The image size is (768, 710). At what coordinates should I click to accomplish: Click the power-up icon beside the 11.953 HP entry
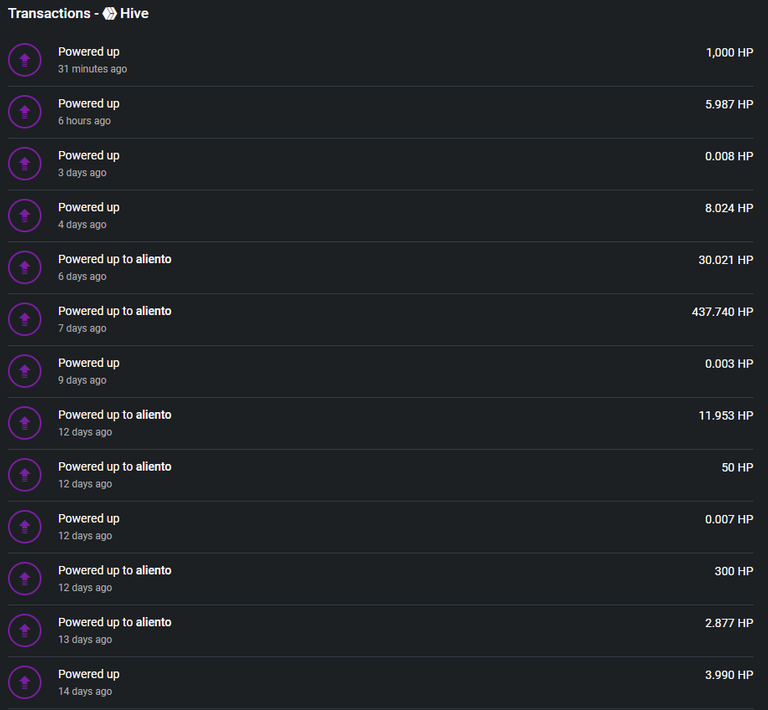(x=24, y=424)
